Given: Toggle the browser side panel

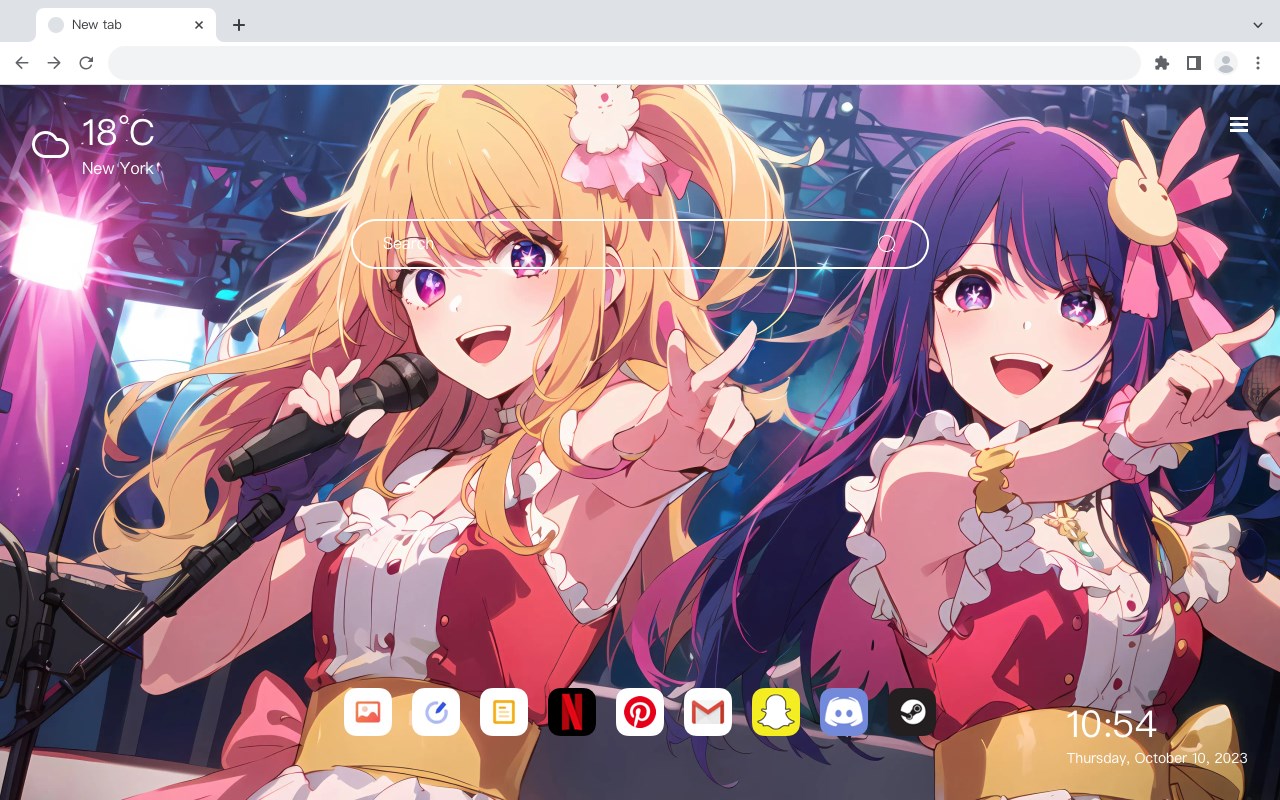Looking at the screenshot, I should coord(1193,63).
